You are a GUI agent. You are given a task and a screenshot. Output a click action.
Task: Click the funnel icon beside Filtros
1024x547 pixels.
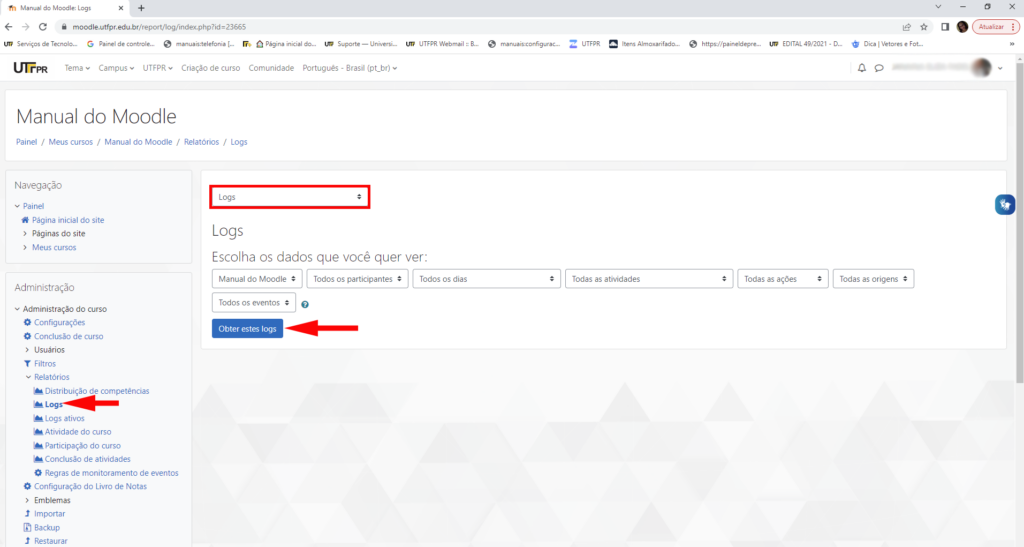[x=27, y=364]
